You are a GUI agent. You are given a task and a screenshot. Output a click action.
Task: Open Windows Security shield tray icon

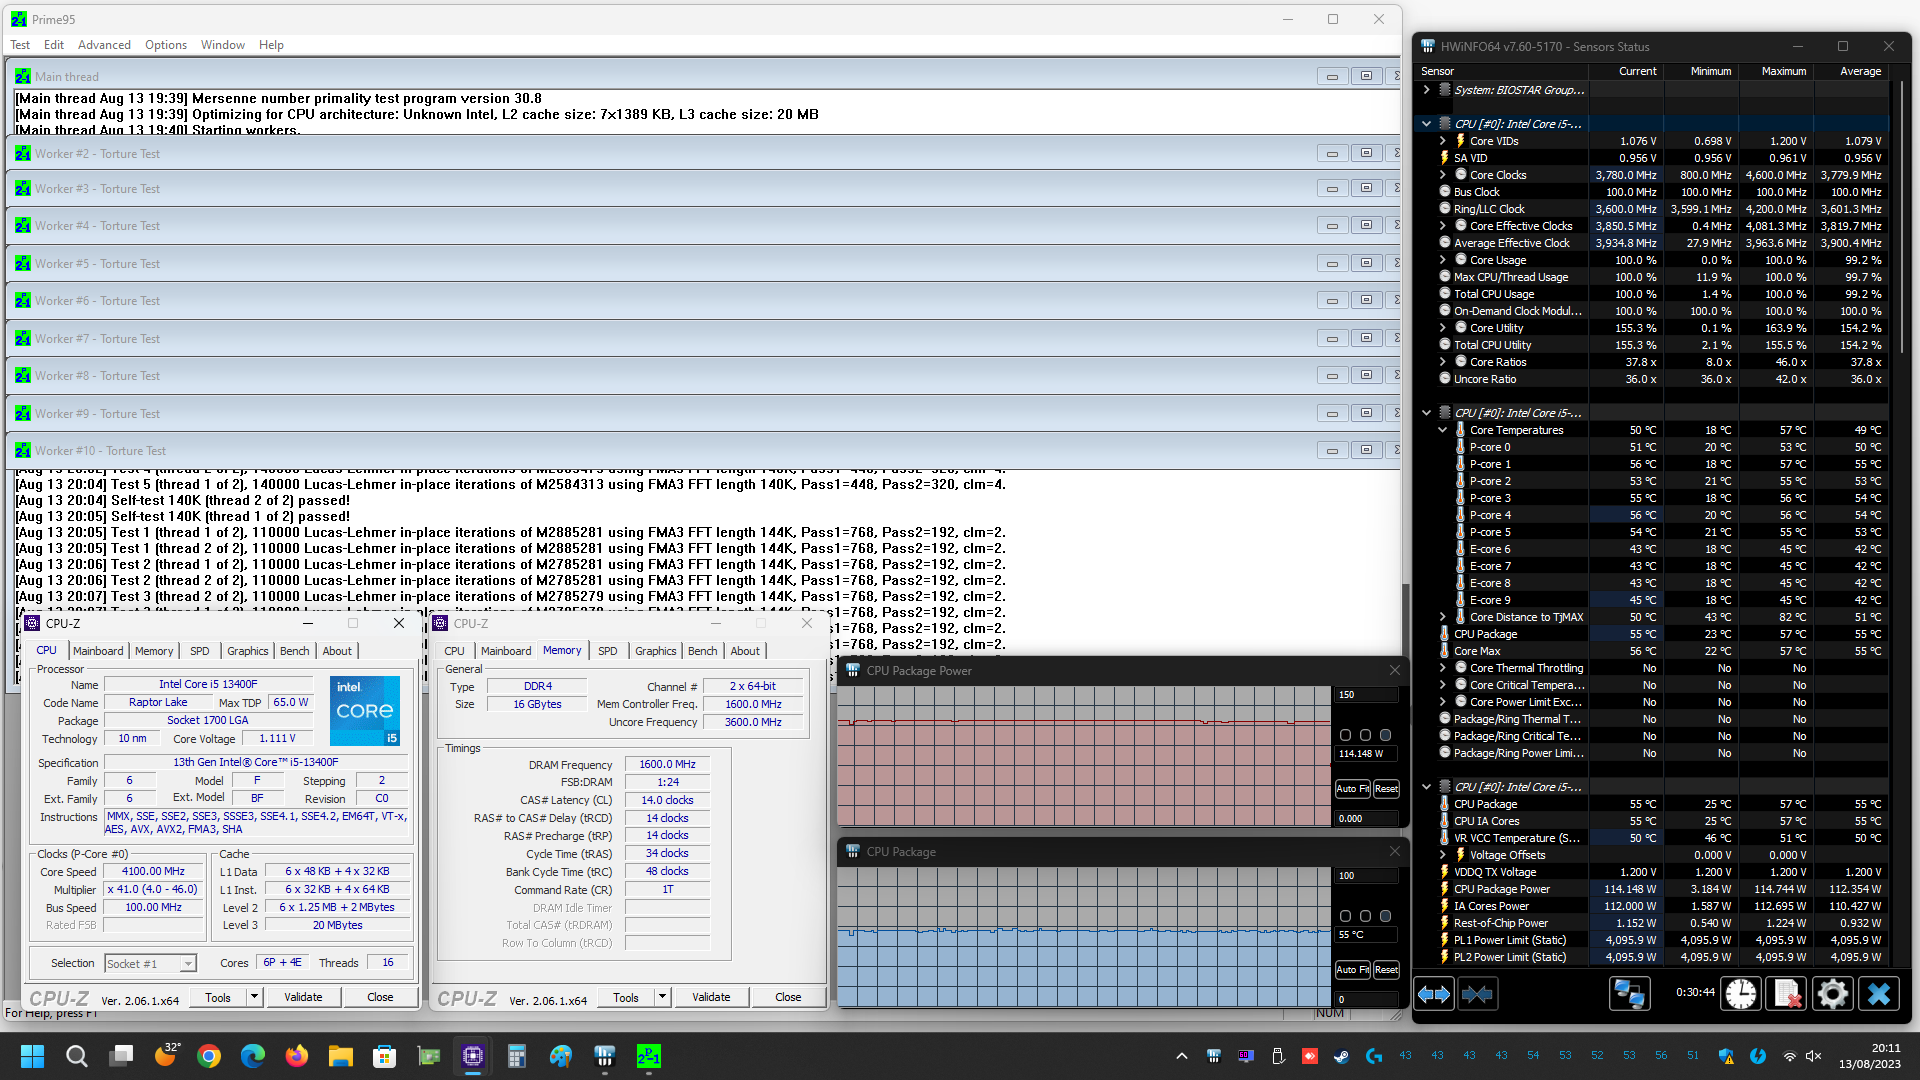1726,1056
